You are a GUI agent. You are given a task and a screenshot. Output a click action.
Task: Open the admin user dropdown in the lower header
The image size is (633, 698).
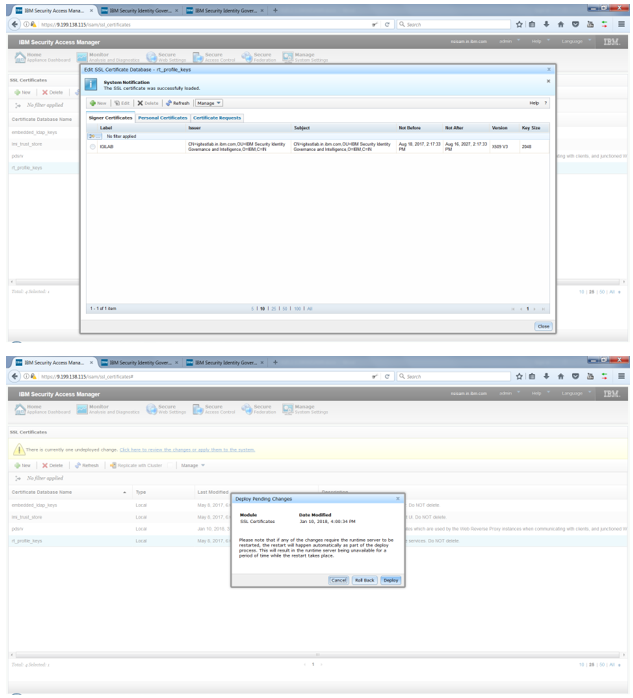[509, 393]
